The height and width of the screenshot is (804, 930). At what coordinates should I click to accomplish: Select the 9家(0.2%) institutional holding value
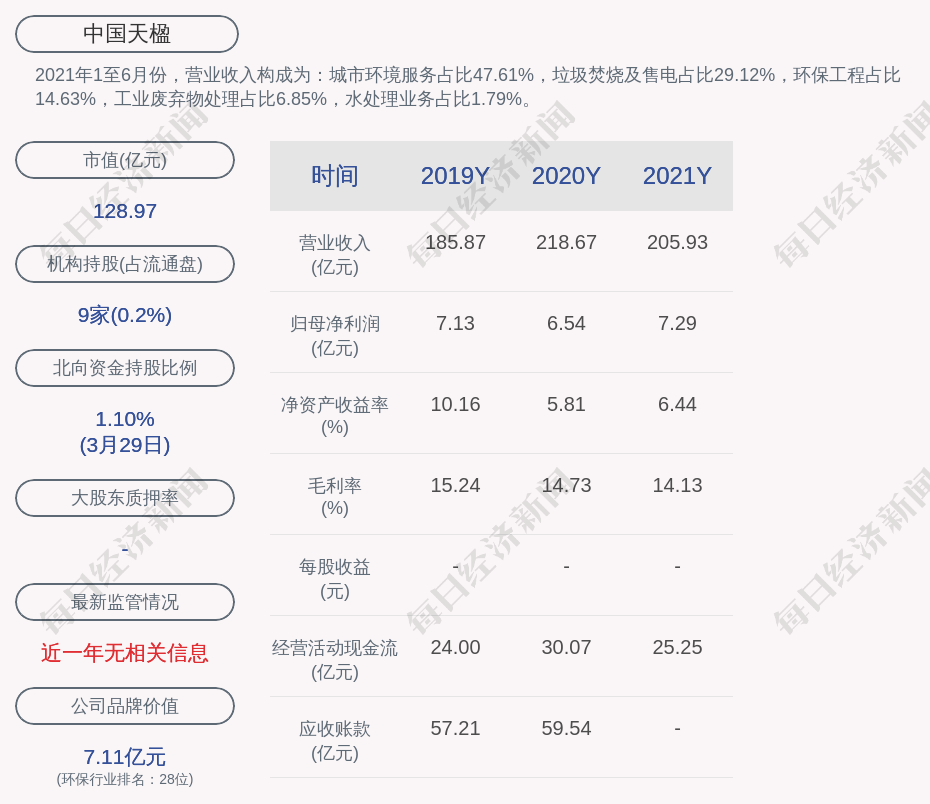[x=125, y=315]
